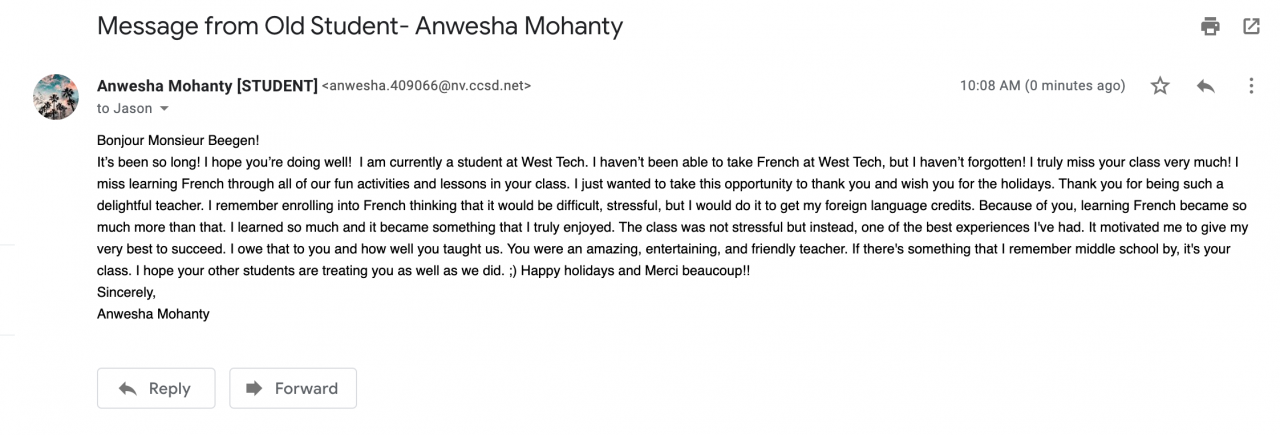Click the sender email address anwesha.409066@nv.ccsd.net
This screenshot has height=435, width=1280.
click(426, 86)
